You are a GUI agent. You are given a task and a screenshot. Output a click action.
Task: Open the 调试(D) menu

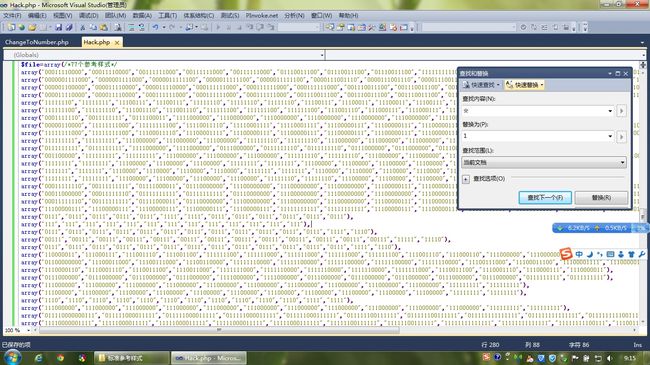(88, 15)
